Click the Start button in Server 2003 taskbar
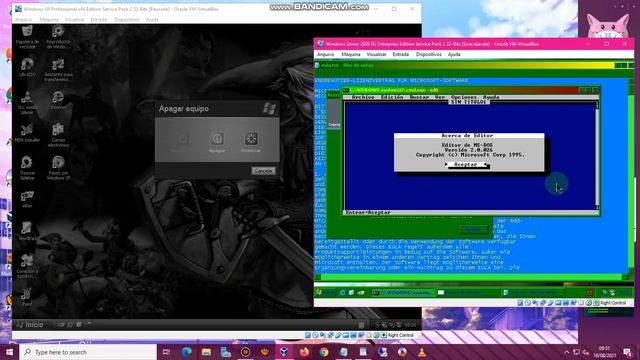The height and width of the screenshot is (360, 640). pyautogui.click(x=326, y=293)
